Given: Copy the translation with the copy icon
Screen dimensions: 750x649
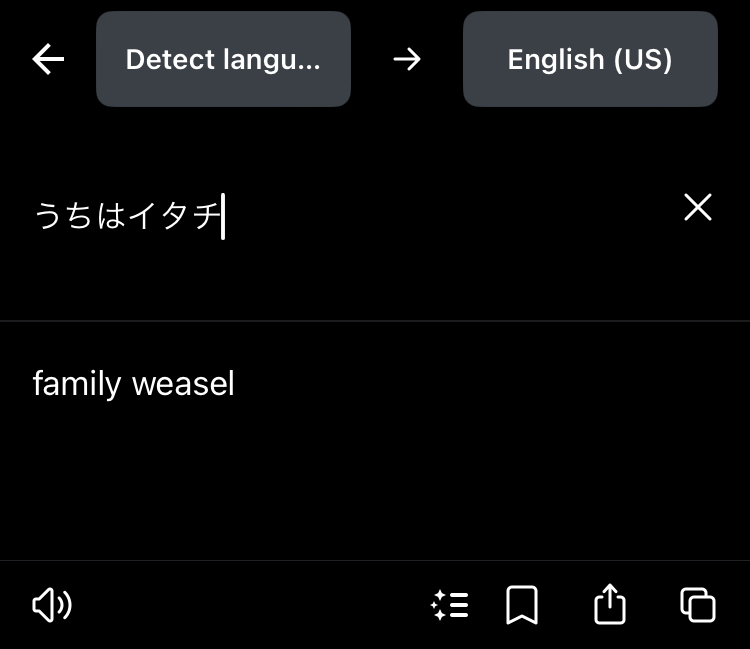Looking at the screenshot, I should coord(697,604).
